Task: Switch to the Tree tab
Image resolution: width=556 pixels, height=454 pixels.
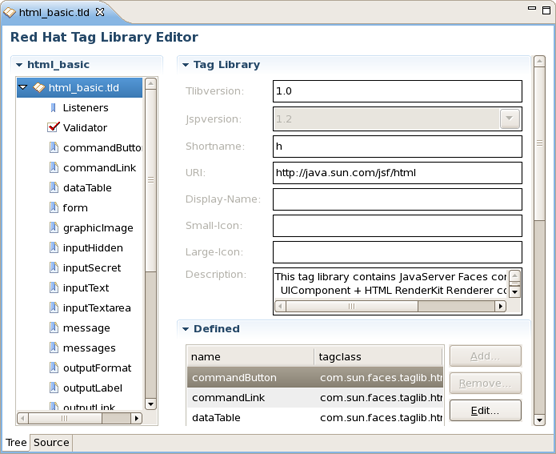Action: 16,442
